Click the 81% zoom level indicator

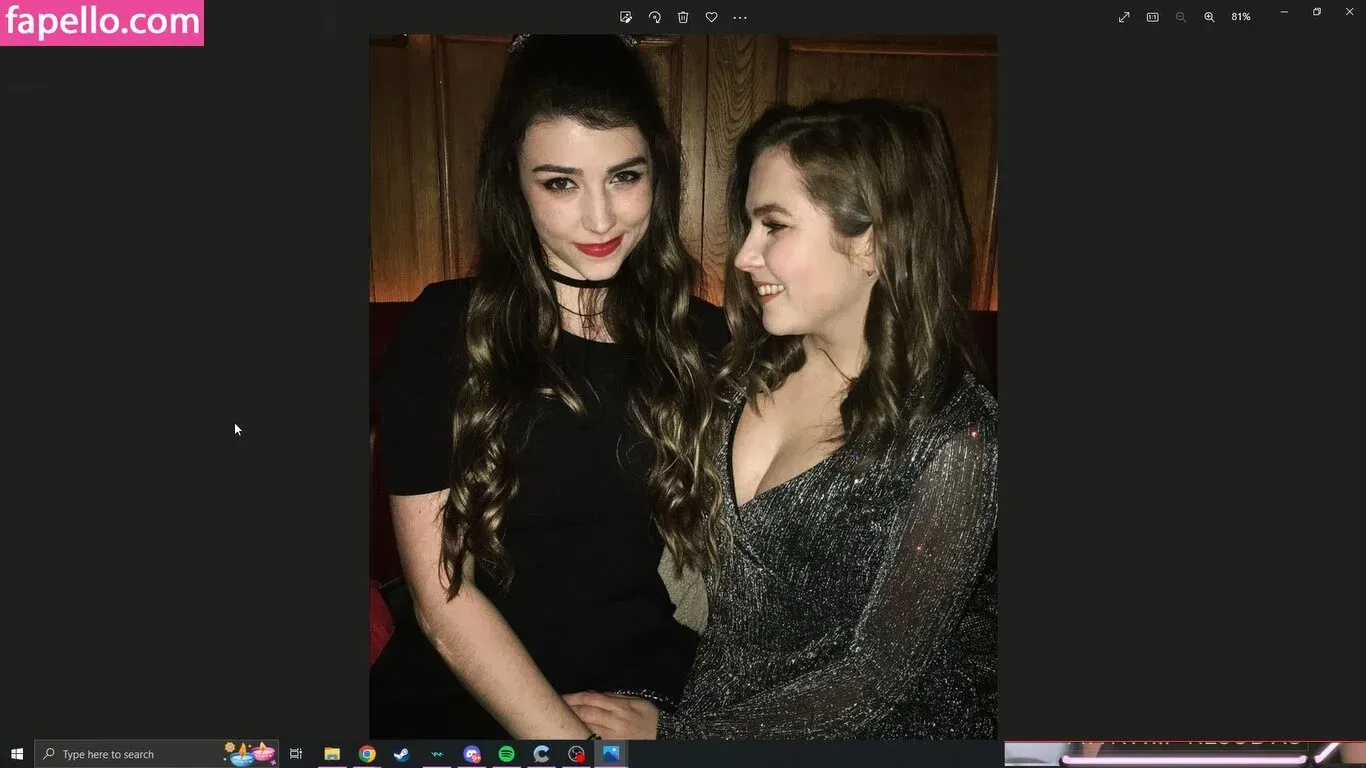click(x=1241, y=17)
